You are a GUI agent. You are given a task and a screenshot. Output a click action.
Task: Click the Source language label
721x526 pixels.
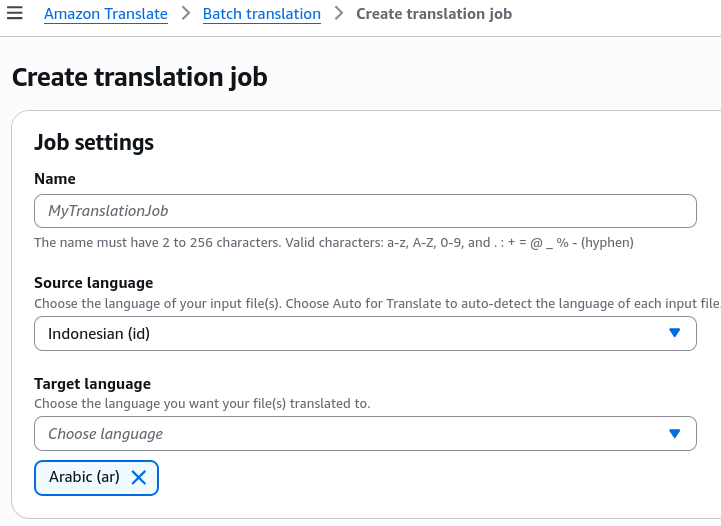pos(93,283)
